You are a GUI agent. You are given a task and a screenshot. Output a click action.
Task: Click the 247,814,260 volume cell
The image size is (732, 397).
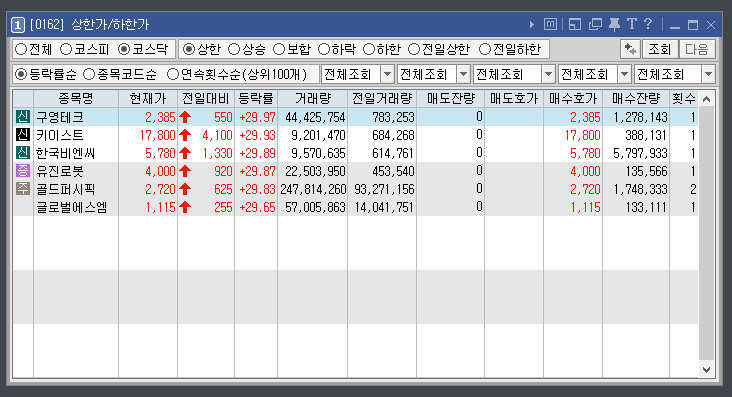[313, 189]
